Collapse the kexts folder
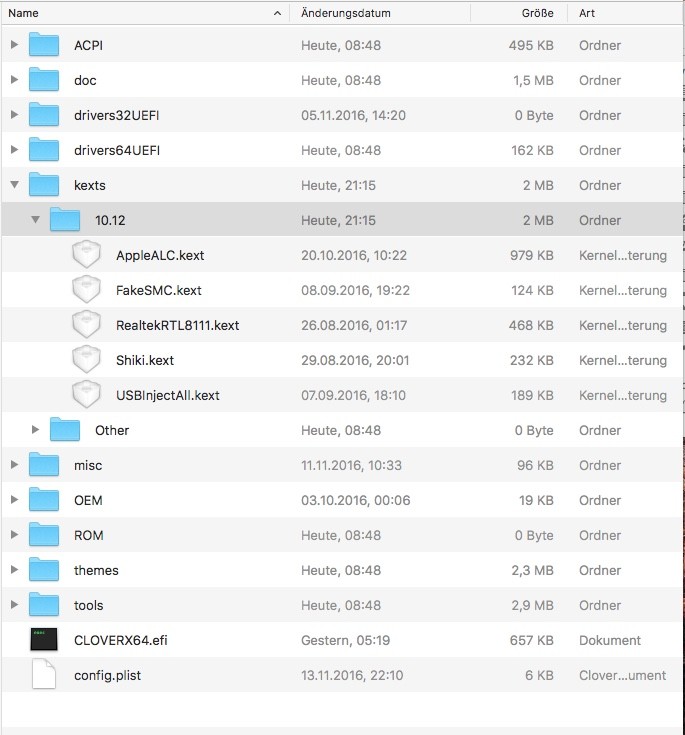 (x=14, y=186)
